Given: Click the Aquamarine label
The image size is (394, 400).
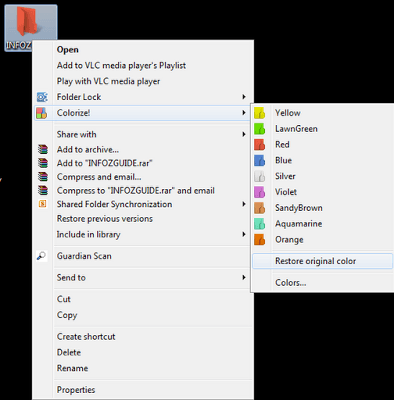Looking at the screenshot, I should 299,224.
